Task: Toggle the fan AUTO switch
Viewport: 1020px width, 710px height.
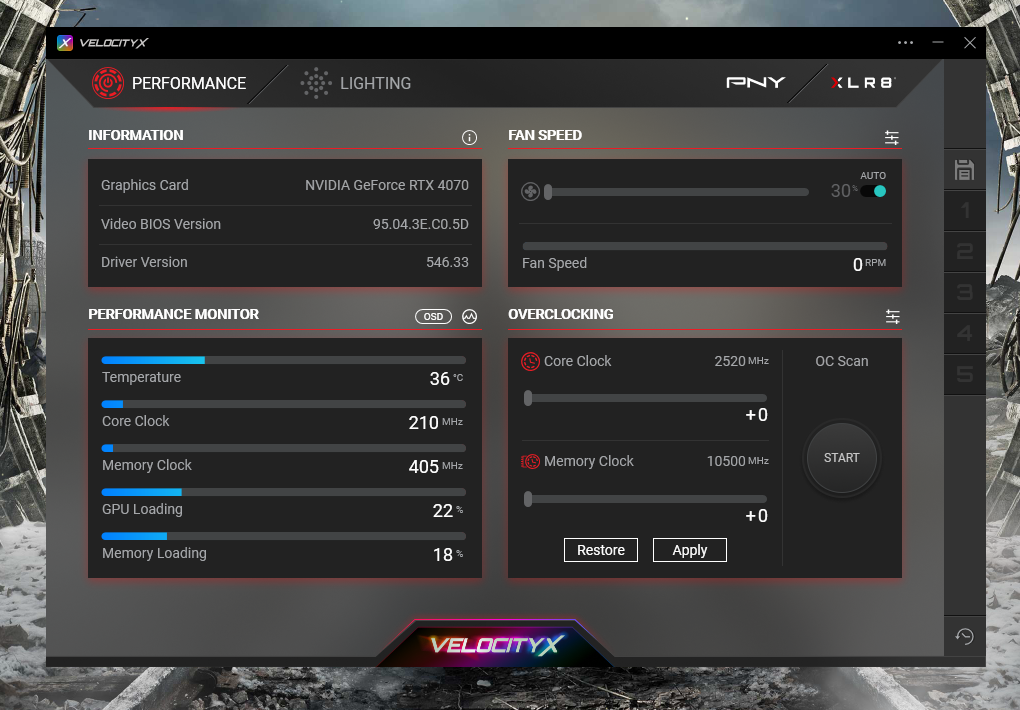Action: click(873, 191)
